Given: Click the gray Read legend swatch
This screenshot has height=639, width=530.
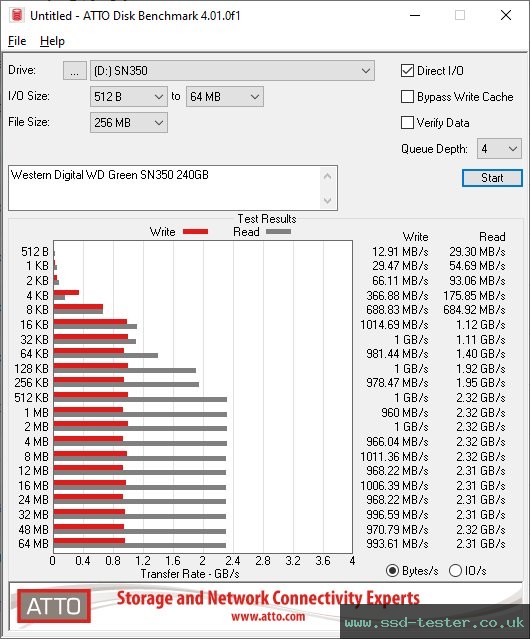Looking at the screenshot, I should [x=279, y=231].
